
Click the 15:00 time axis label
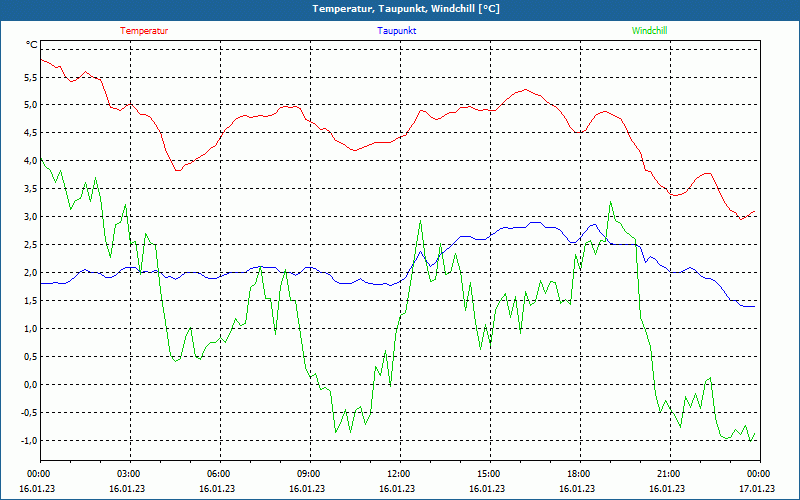[487, 474]
